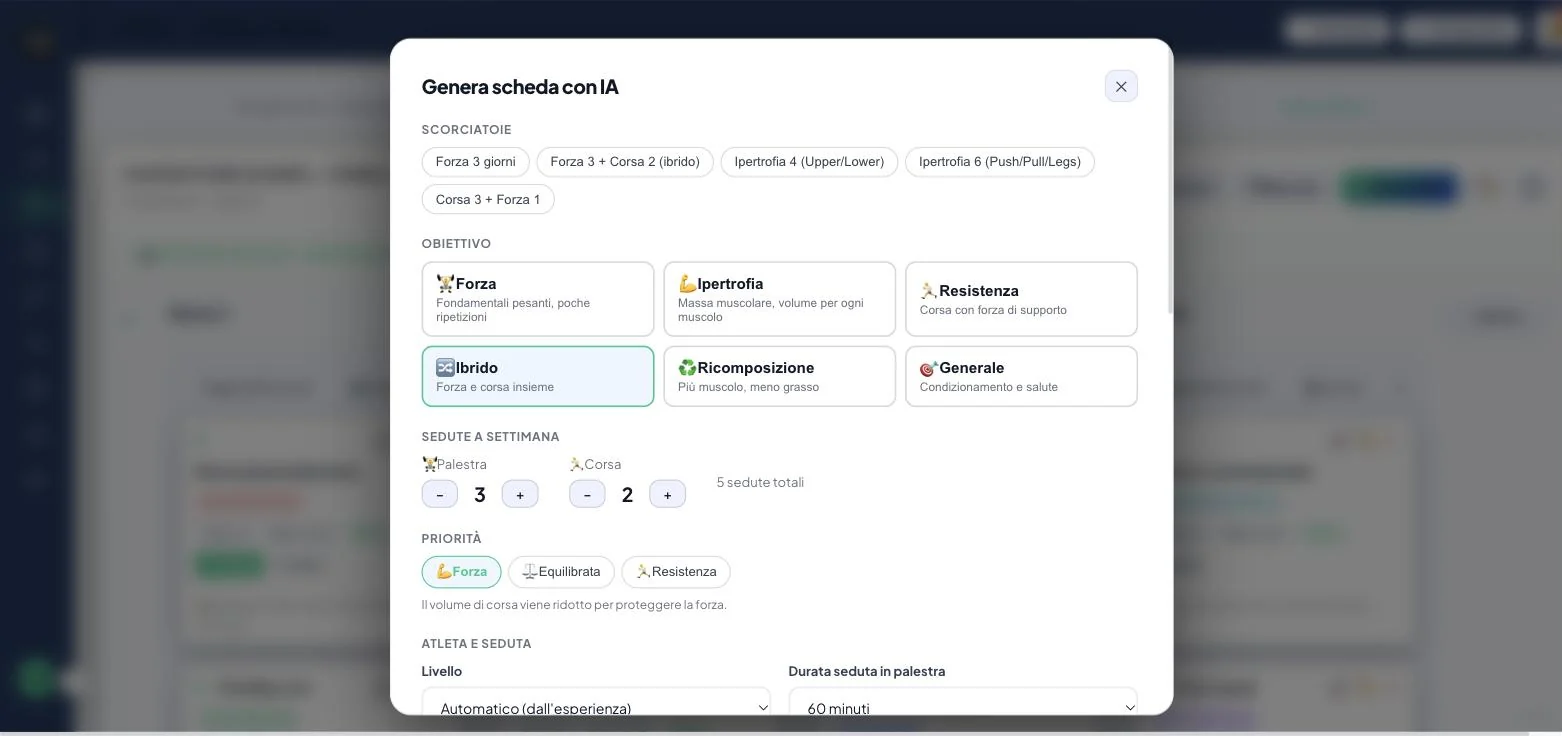1562x736 pixels.
Task: Set objective to Resistenza
Action: (x=1021, y=299)
